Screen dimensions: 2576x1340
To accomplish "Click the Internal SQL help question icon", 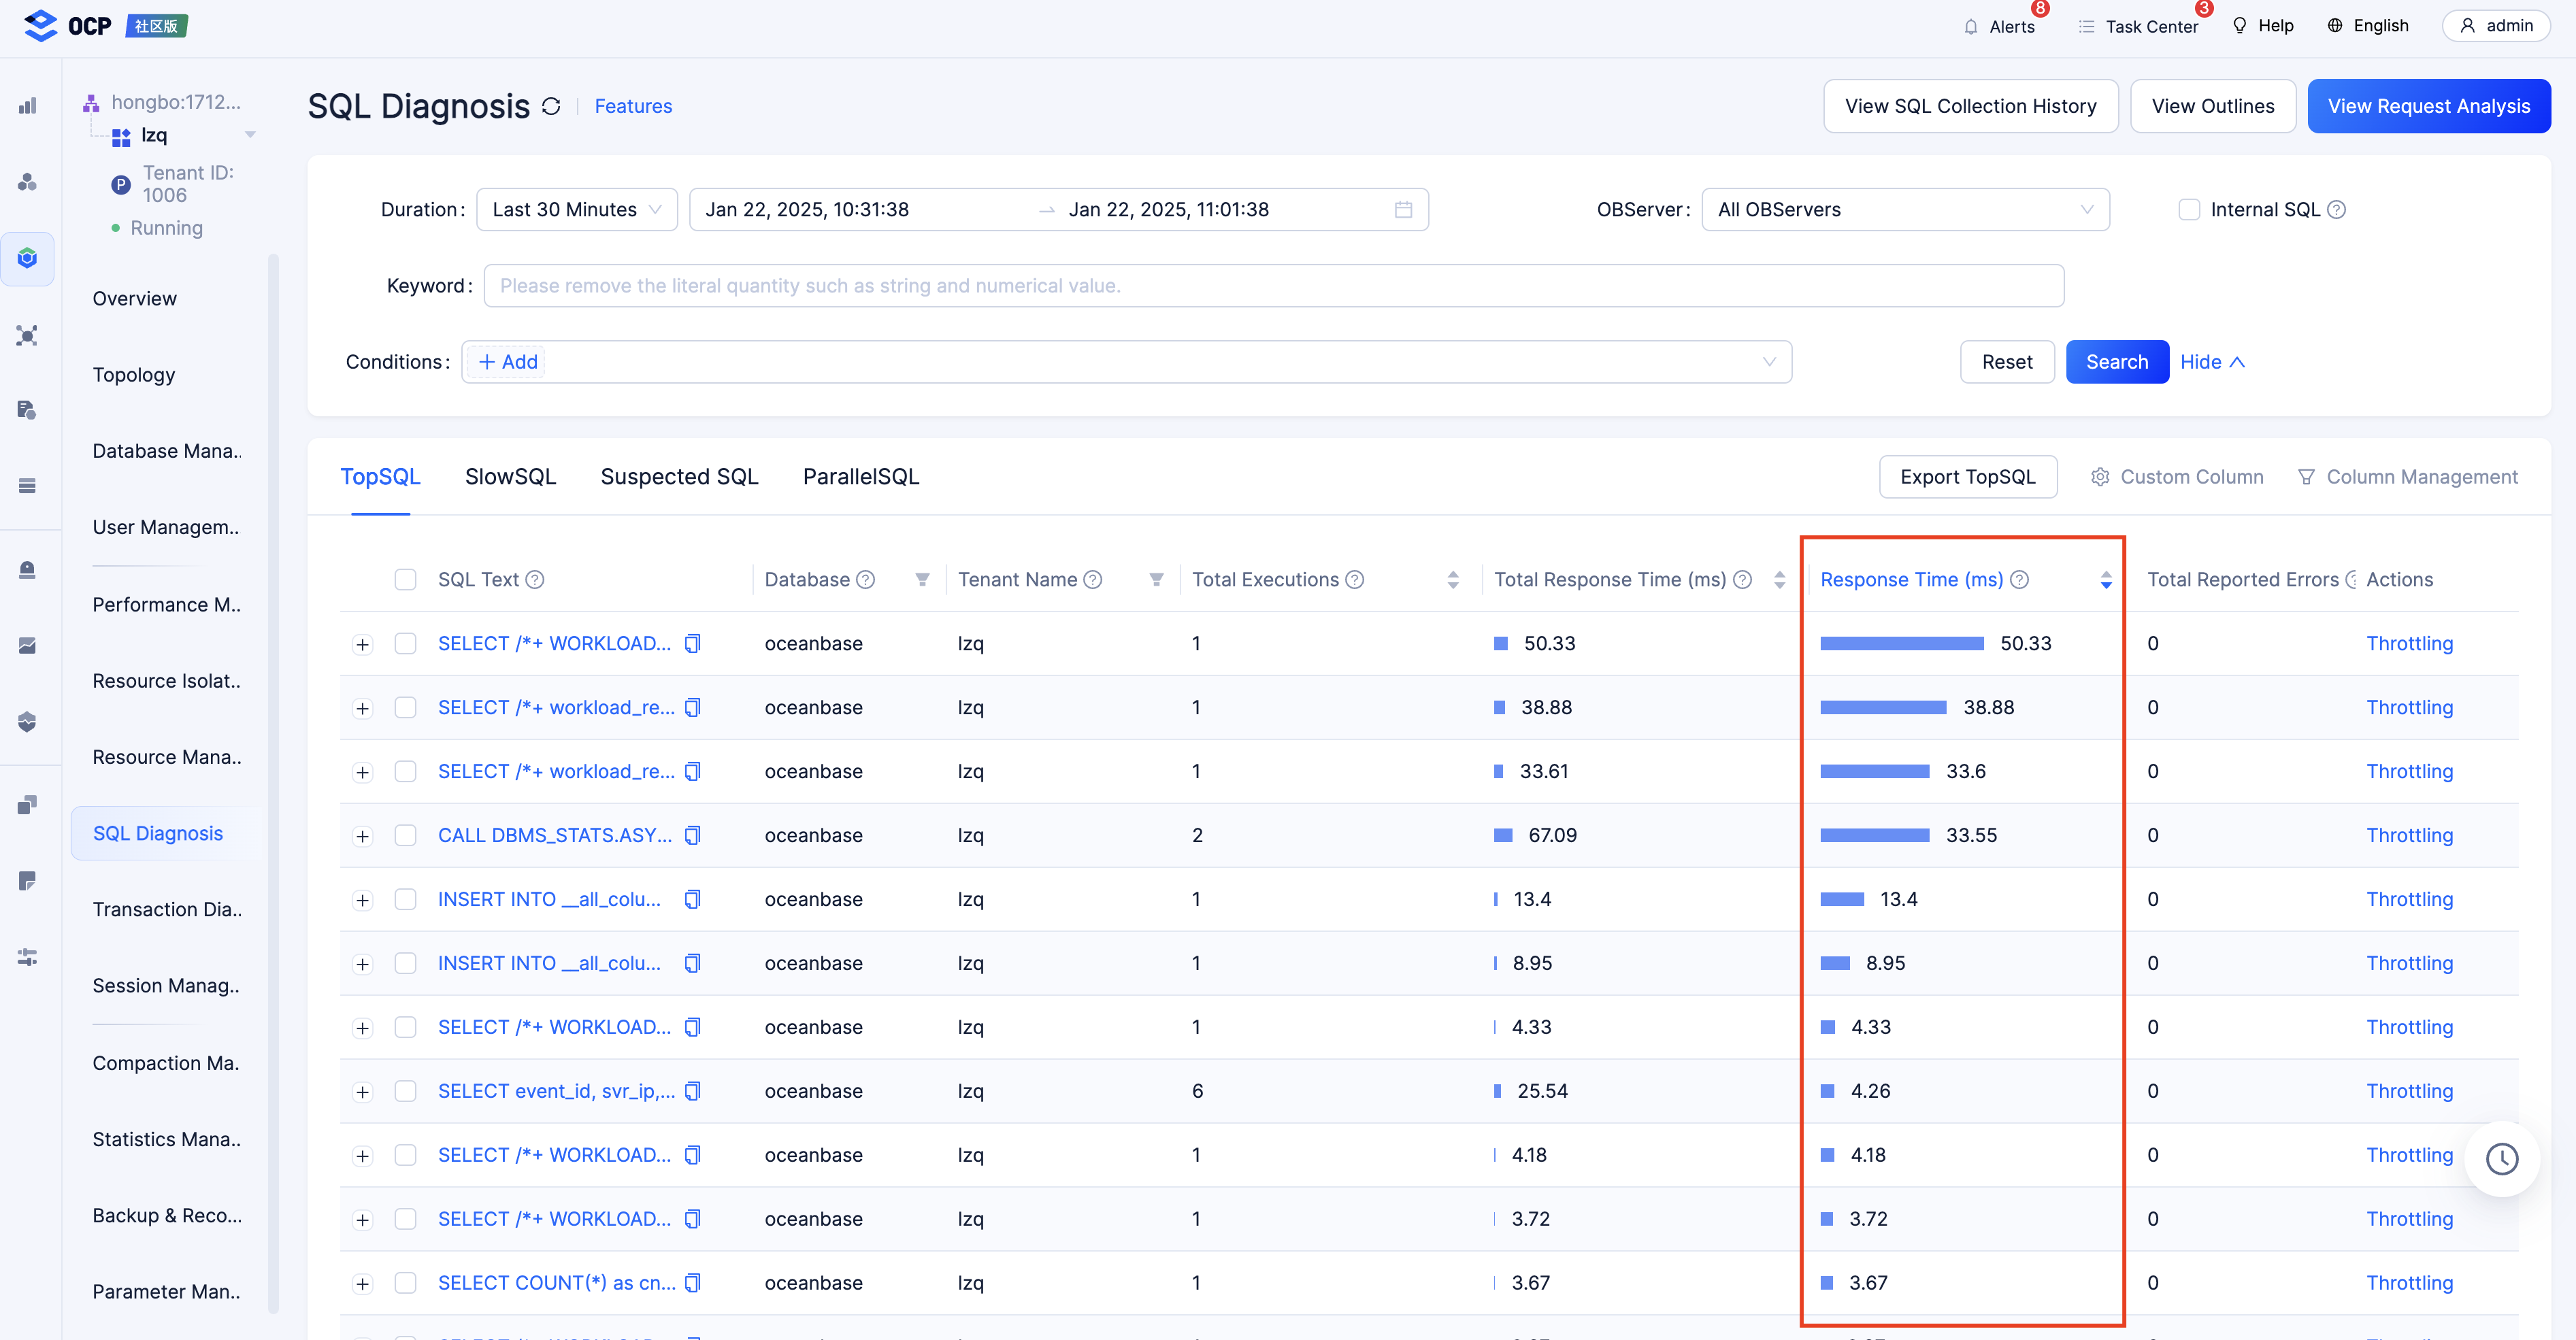I will (2336, 210).
